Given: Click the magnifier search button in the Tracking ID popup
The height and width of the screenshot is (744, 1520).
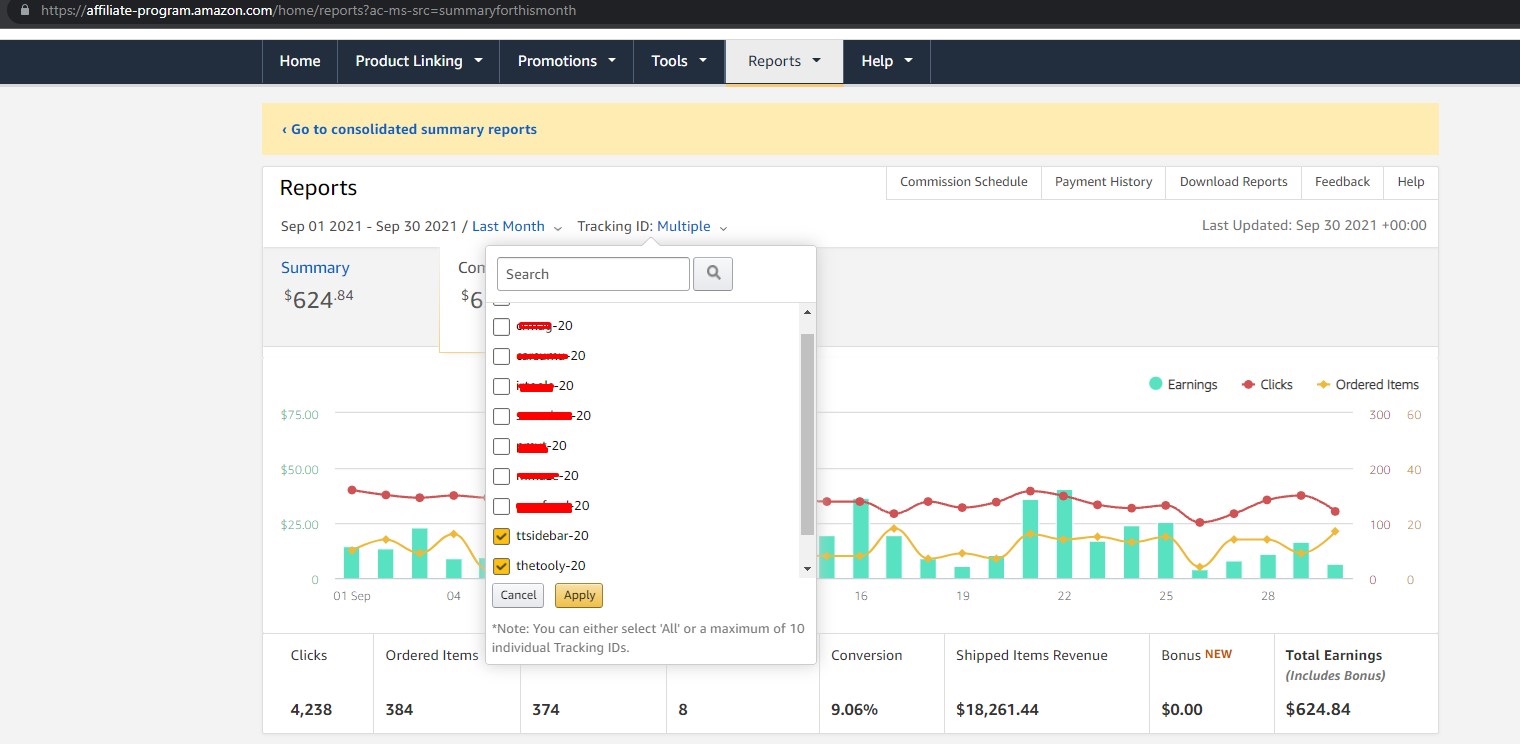Looking at the screenshot, I should point(713,274).
